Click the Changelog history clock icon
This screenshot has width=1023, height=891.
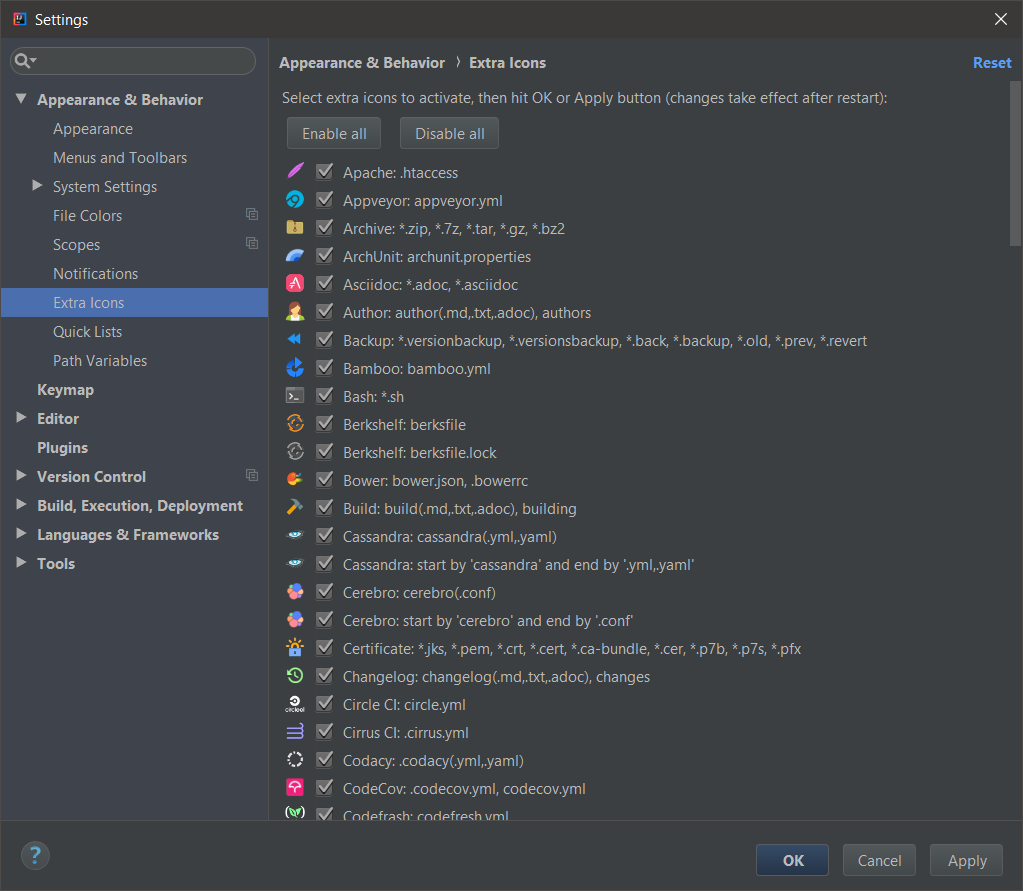(295, 676)
